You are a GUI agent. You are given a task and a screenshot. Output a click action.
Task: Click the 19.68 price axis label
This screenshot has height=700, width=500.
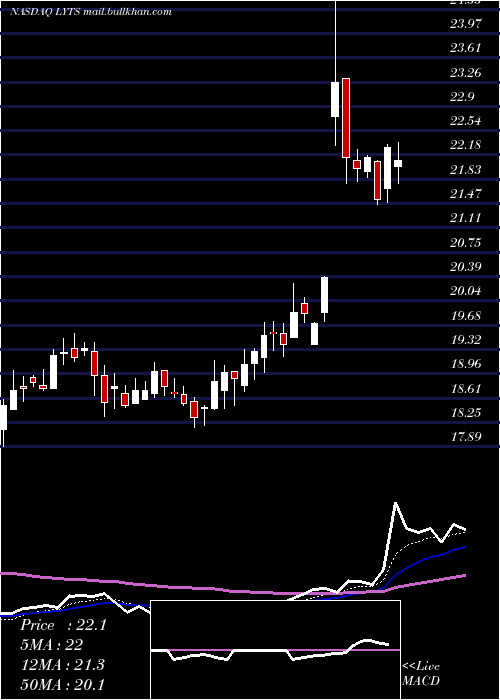point(466,315)
